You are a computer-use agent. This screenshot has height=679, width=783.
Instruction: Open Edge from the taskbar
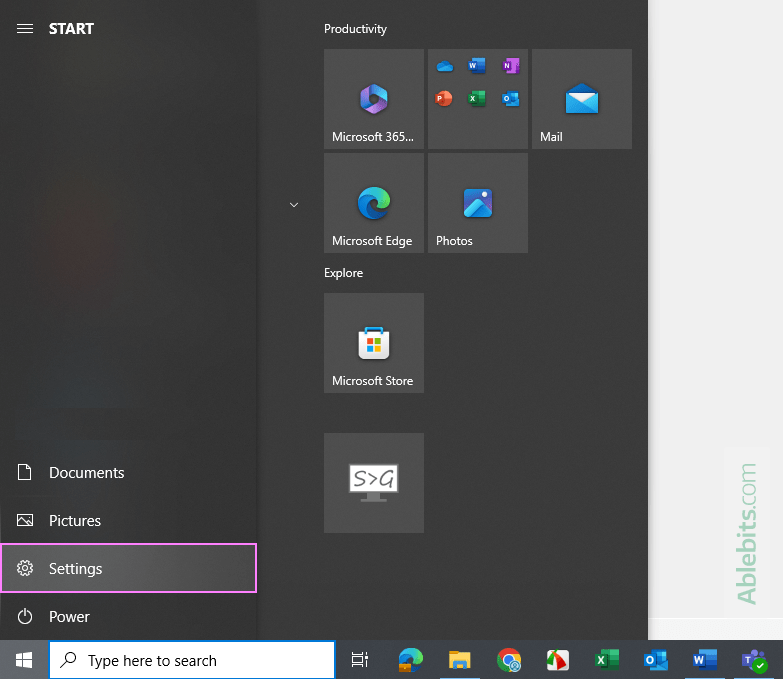click(x=410, y=660)
